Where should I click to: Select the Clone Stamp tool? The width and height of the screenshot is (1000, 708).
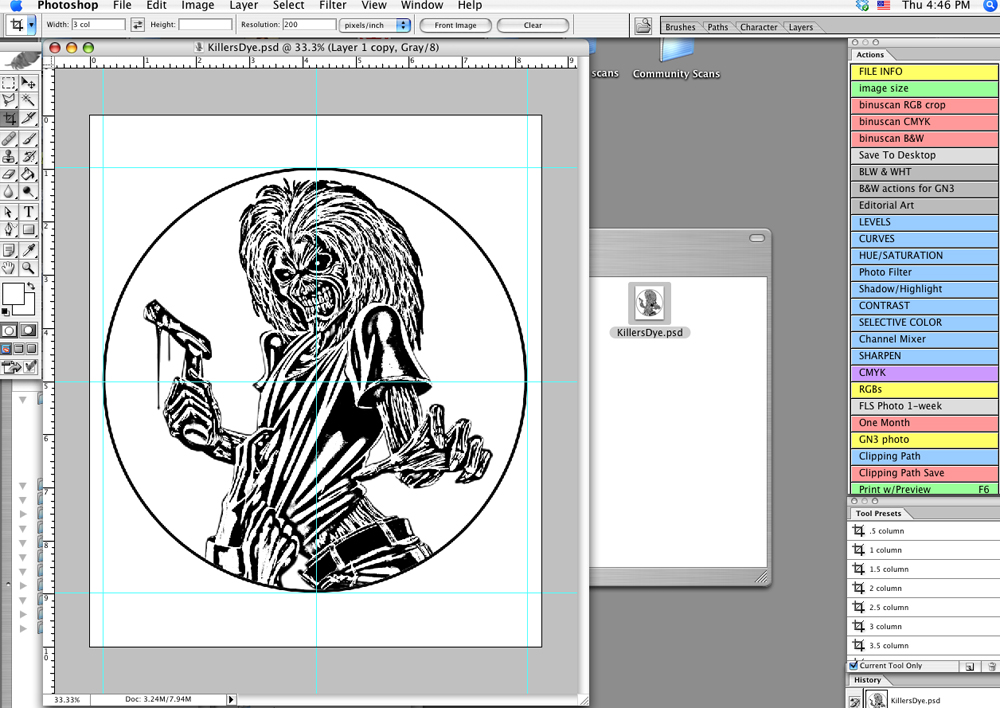[x=9, y=156]
